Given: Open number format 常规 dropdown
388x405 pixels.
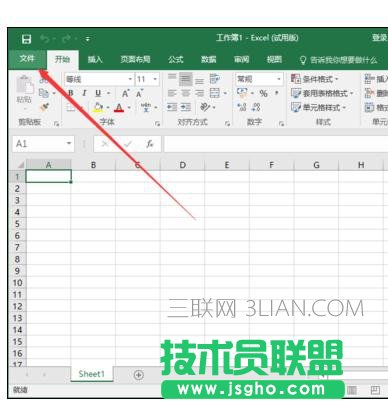Looking at the screenshot, I should coord(279,79).
